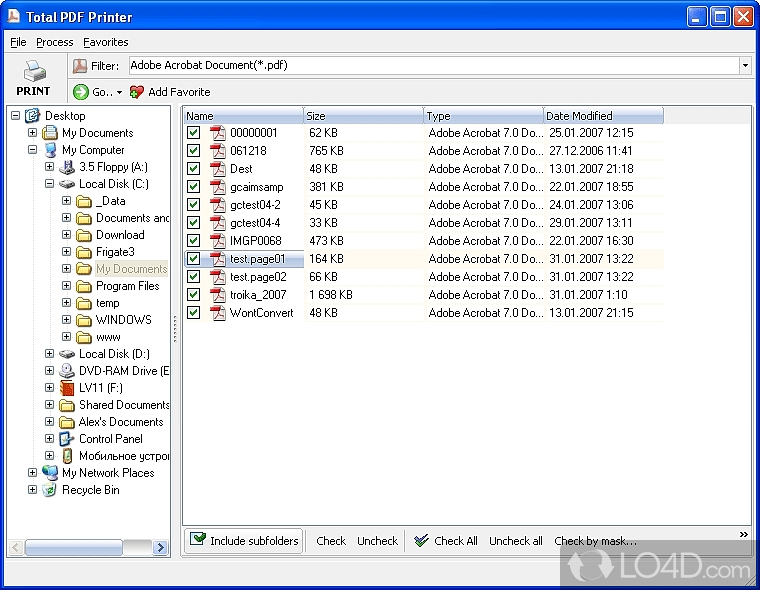Open the Filter file type dropdown
The width and height of the screenshot is (760, 590).
click(745, 66)
